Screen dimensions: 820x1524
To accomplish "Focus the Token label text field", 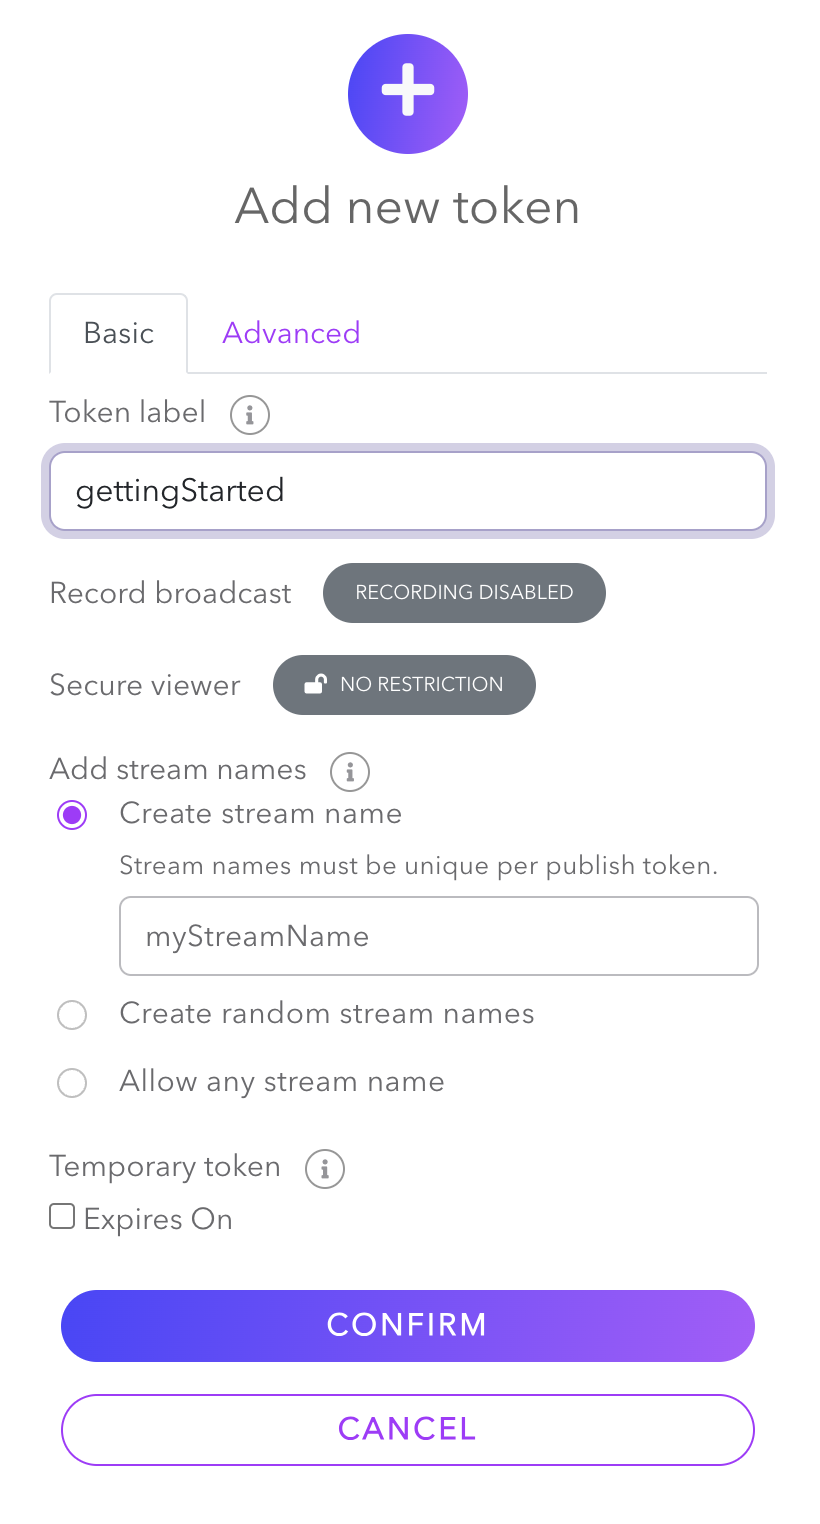I will pos(408,491).
